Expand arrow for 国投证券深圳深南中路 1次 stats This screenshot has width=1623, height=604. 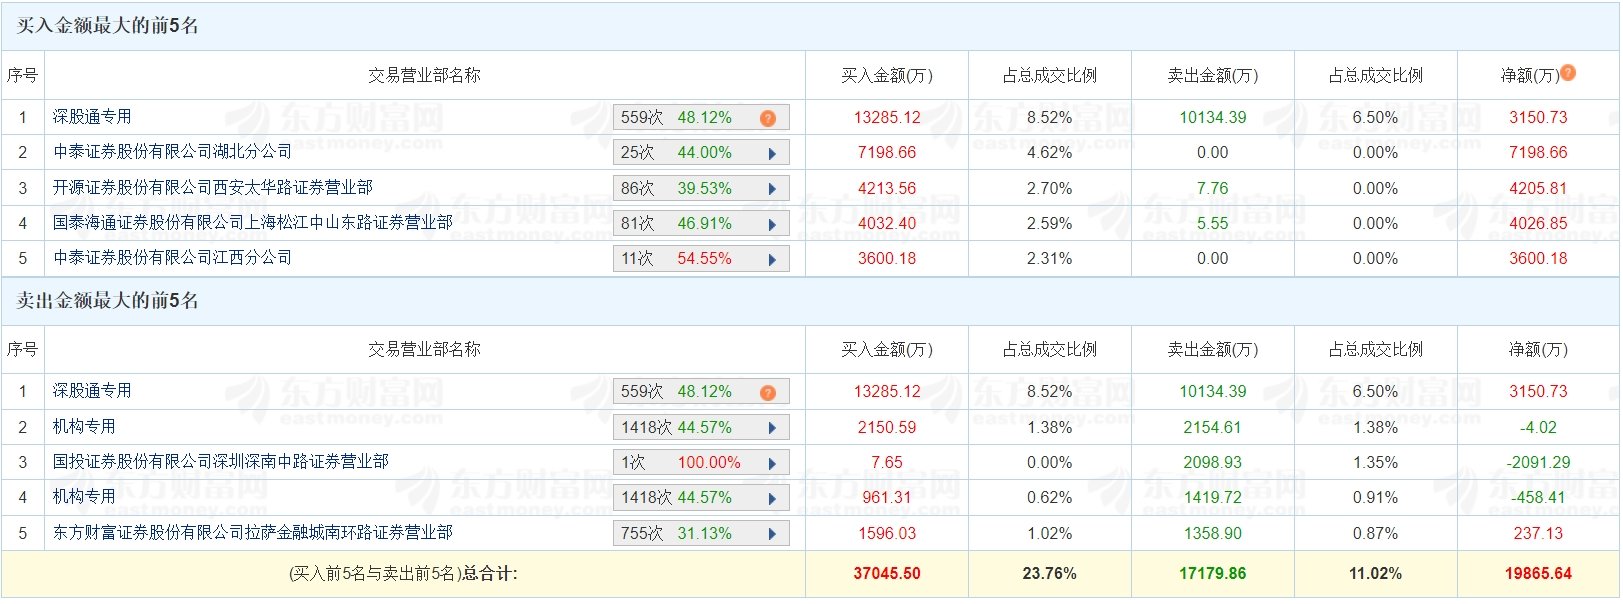(772, 463)
